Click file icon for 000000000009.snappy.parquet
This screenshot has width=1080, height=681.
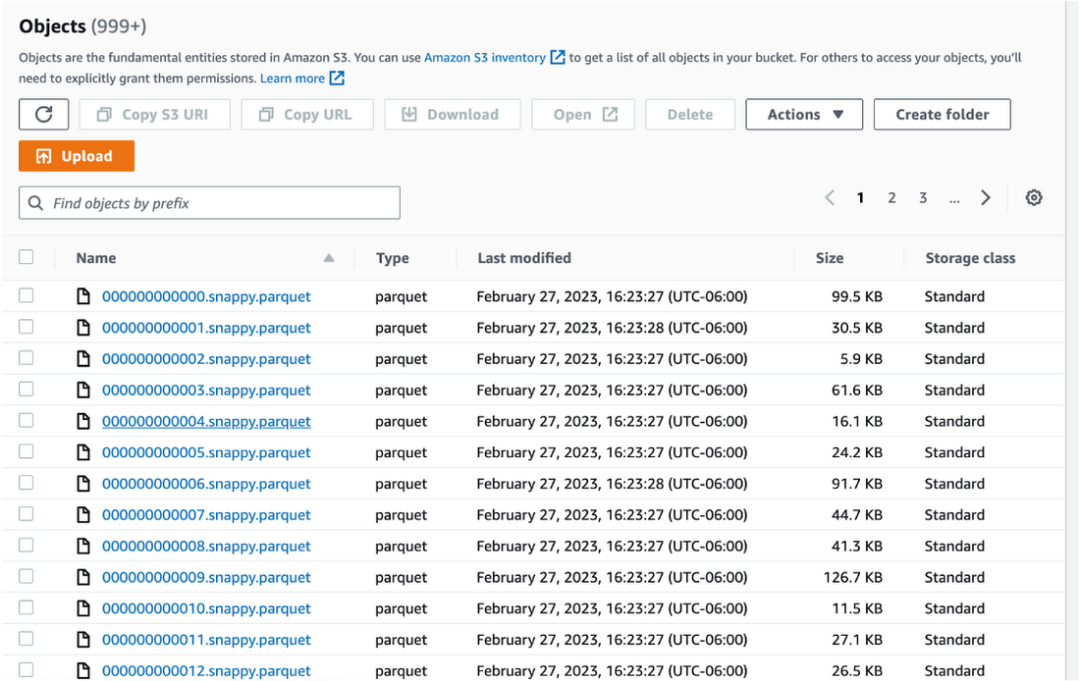[83, 577]
